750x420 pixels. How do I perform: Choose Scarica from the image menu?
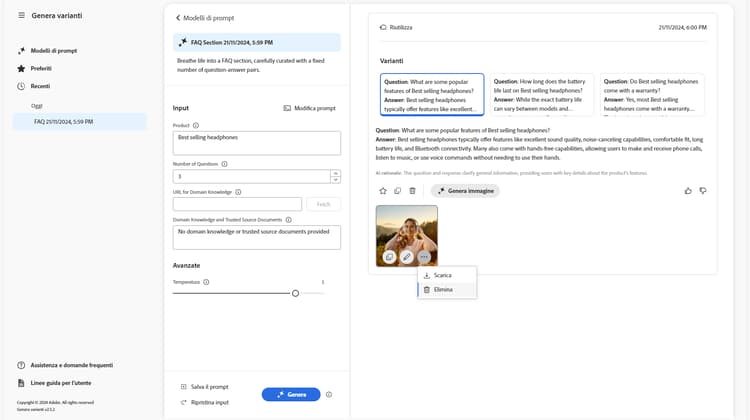[447, 276]
